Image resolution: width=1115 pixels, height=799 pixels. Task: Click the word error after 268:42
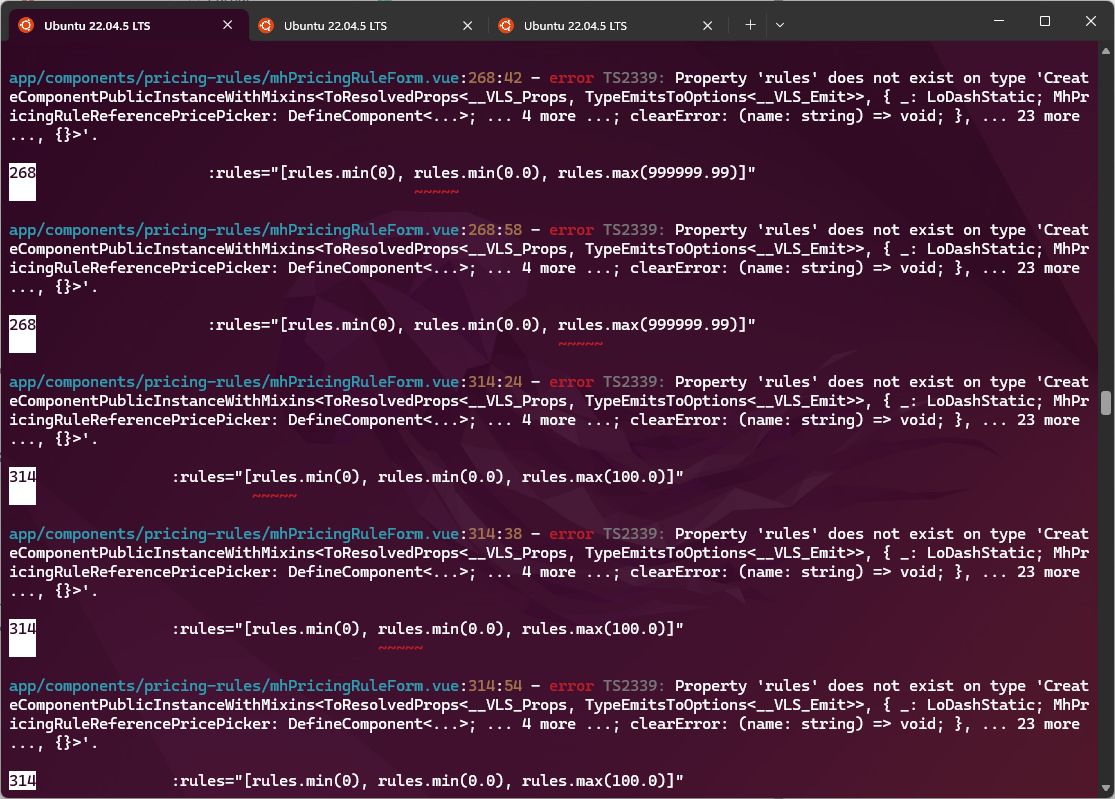coord(571,77)
